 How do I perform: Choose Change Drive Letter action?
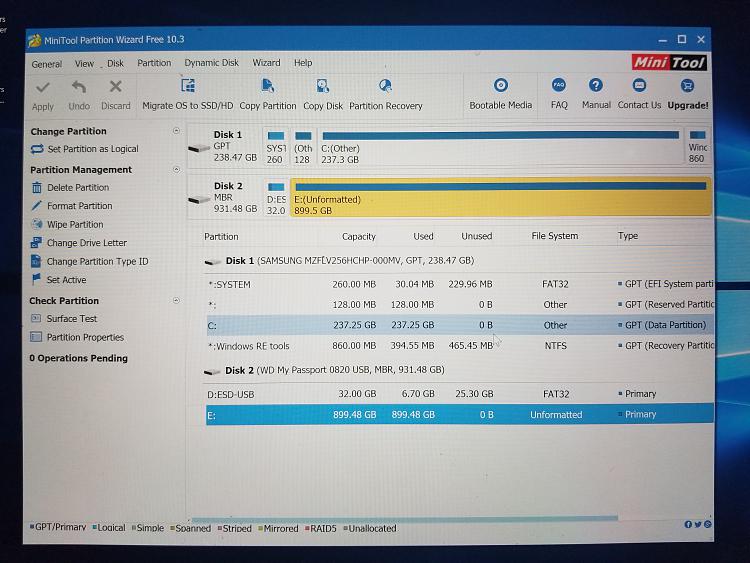point(79,243)
